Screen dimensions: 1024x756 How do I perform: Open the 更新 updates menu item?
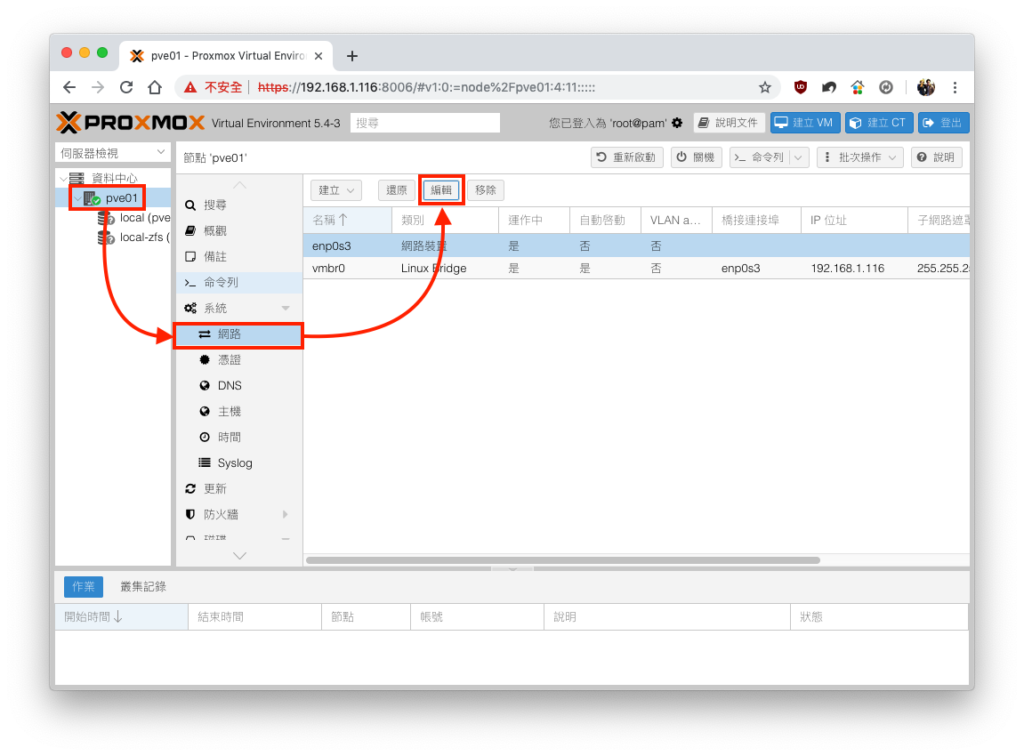click(239, 489)
